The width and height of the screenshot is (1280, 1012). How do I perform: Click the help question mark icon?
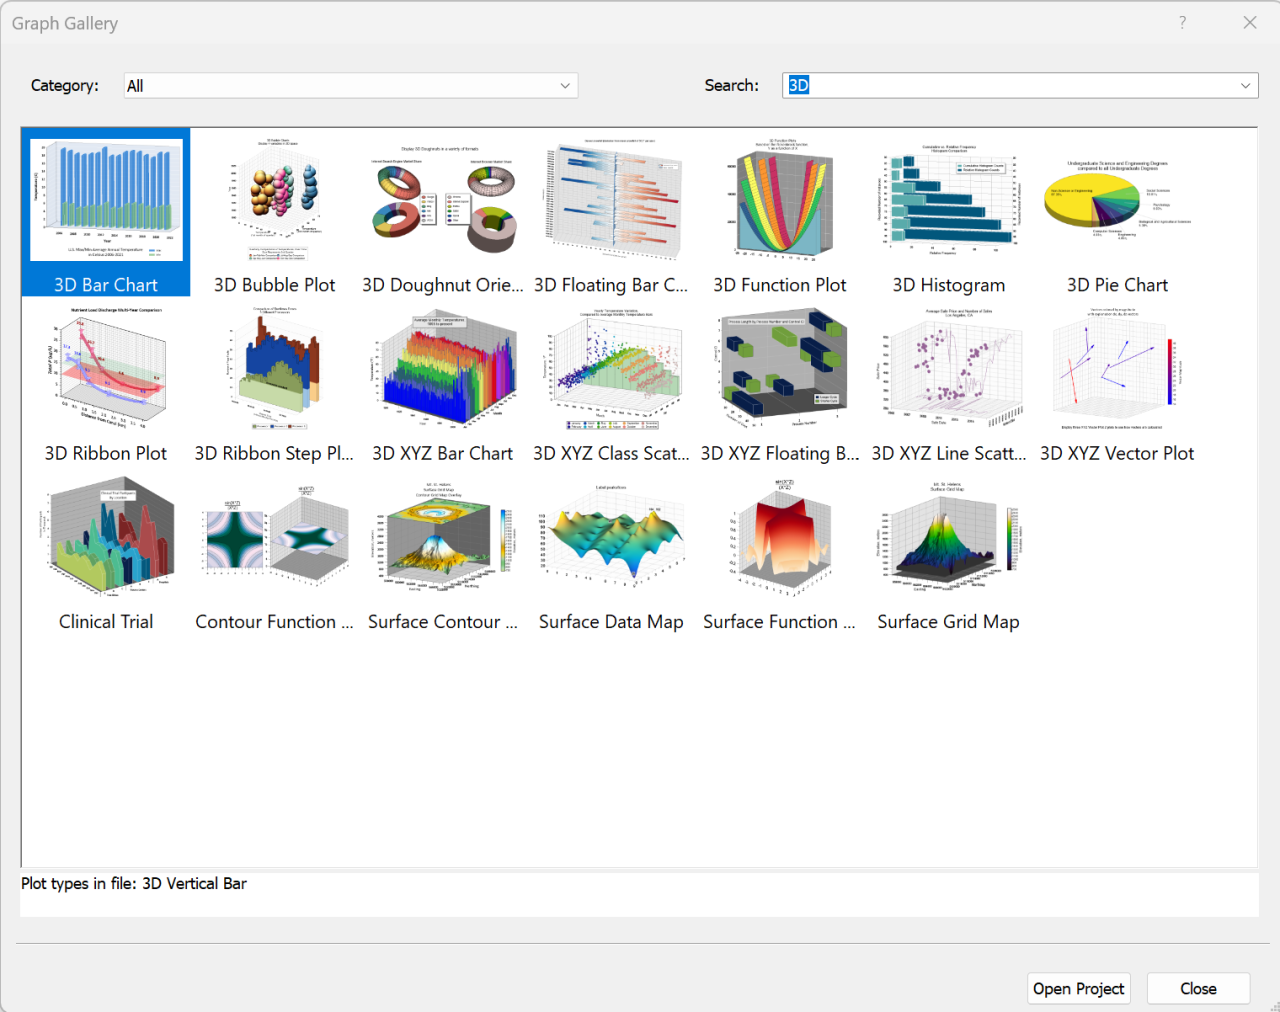[1182, 22]
